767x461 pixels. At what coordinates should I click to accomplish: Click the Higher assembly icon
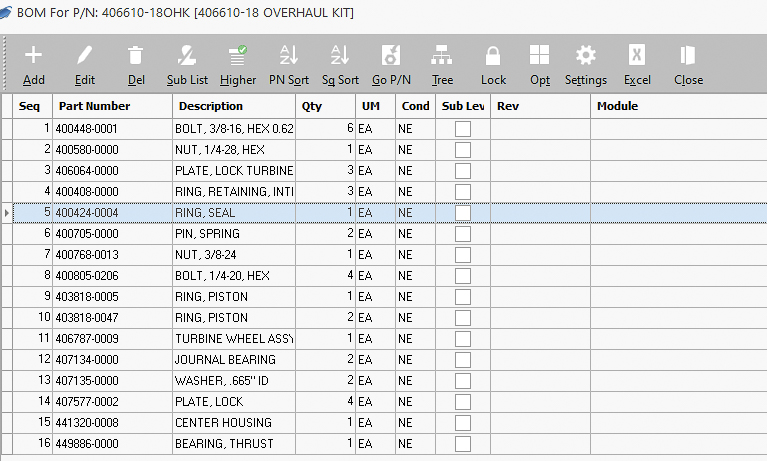(238, 56)
